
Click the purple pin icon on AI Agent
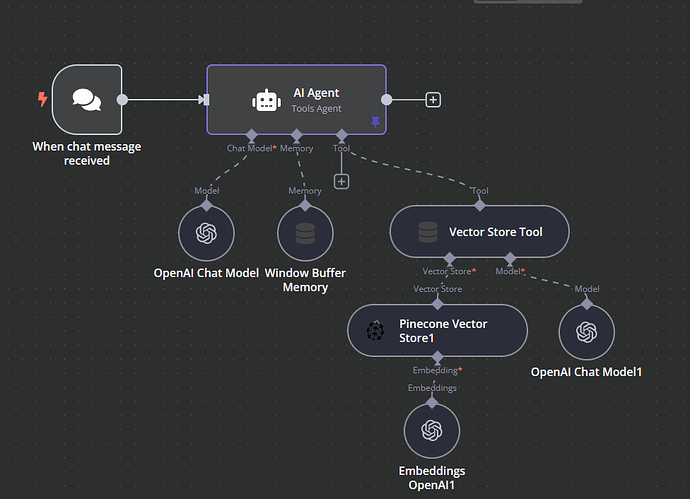tap(375, 121)
